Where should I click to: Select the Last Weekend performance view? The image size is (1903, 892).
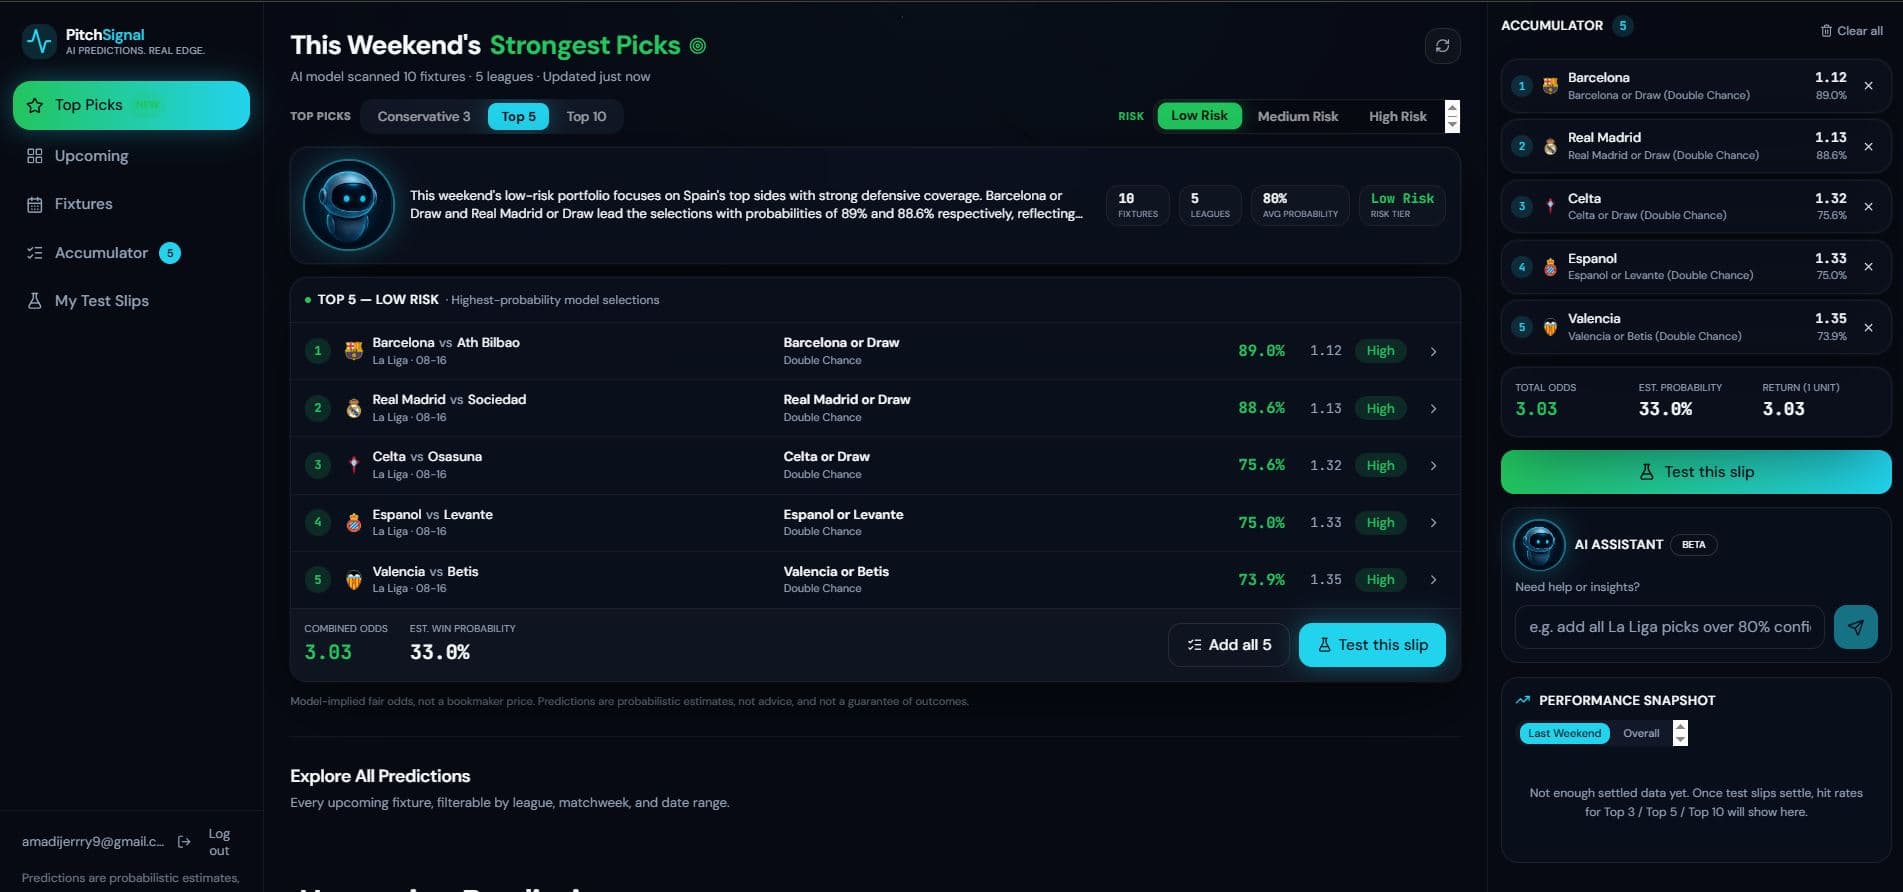tap(1564, 733)
